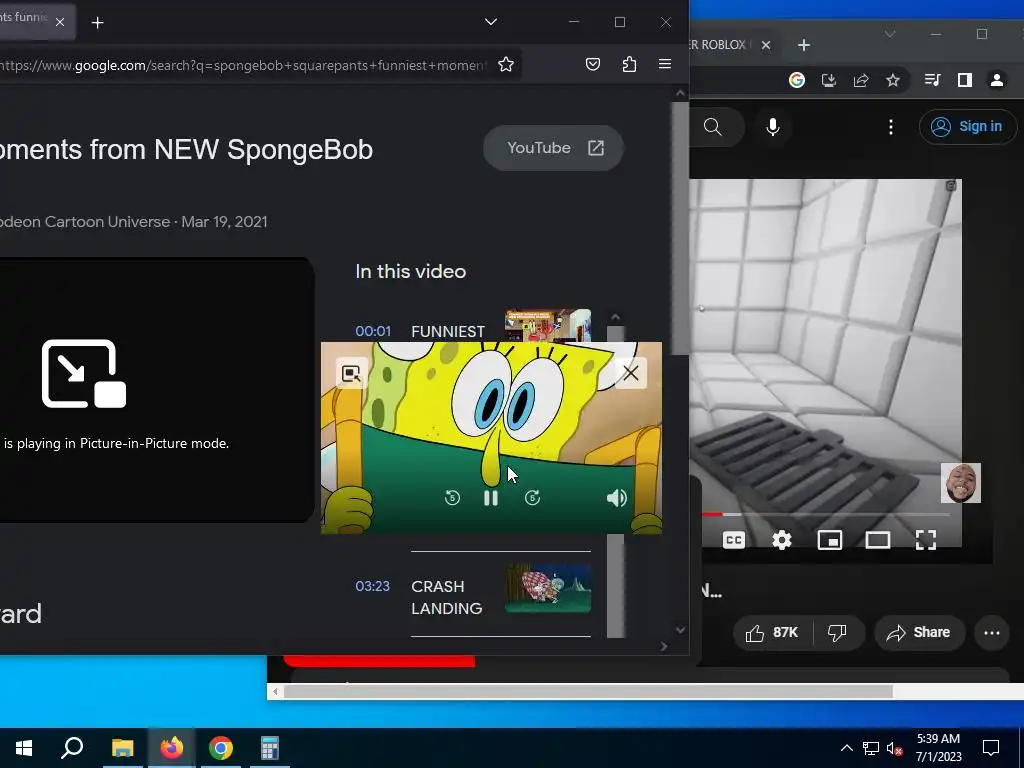The width and height of the screenshot is (1024, 768).
Task: Click the YouTube search magnifier button
Action: pyautogui.click(x=712, y=127)
